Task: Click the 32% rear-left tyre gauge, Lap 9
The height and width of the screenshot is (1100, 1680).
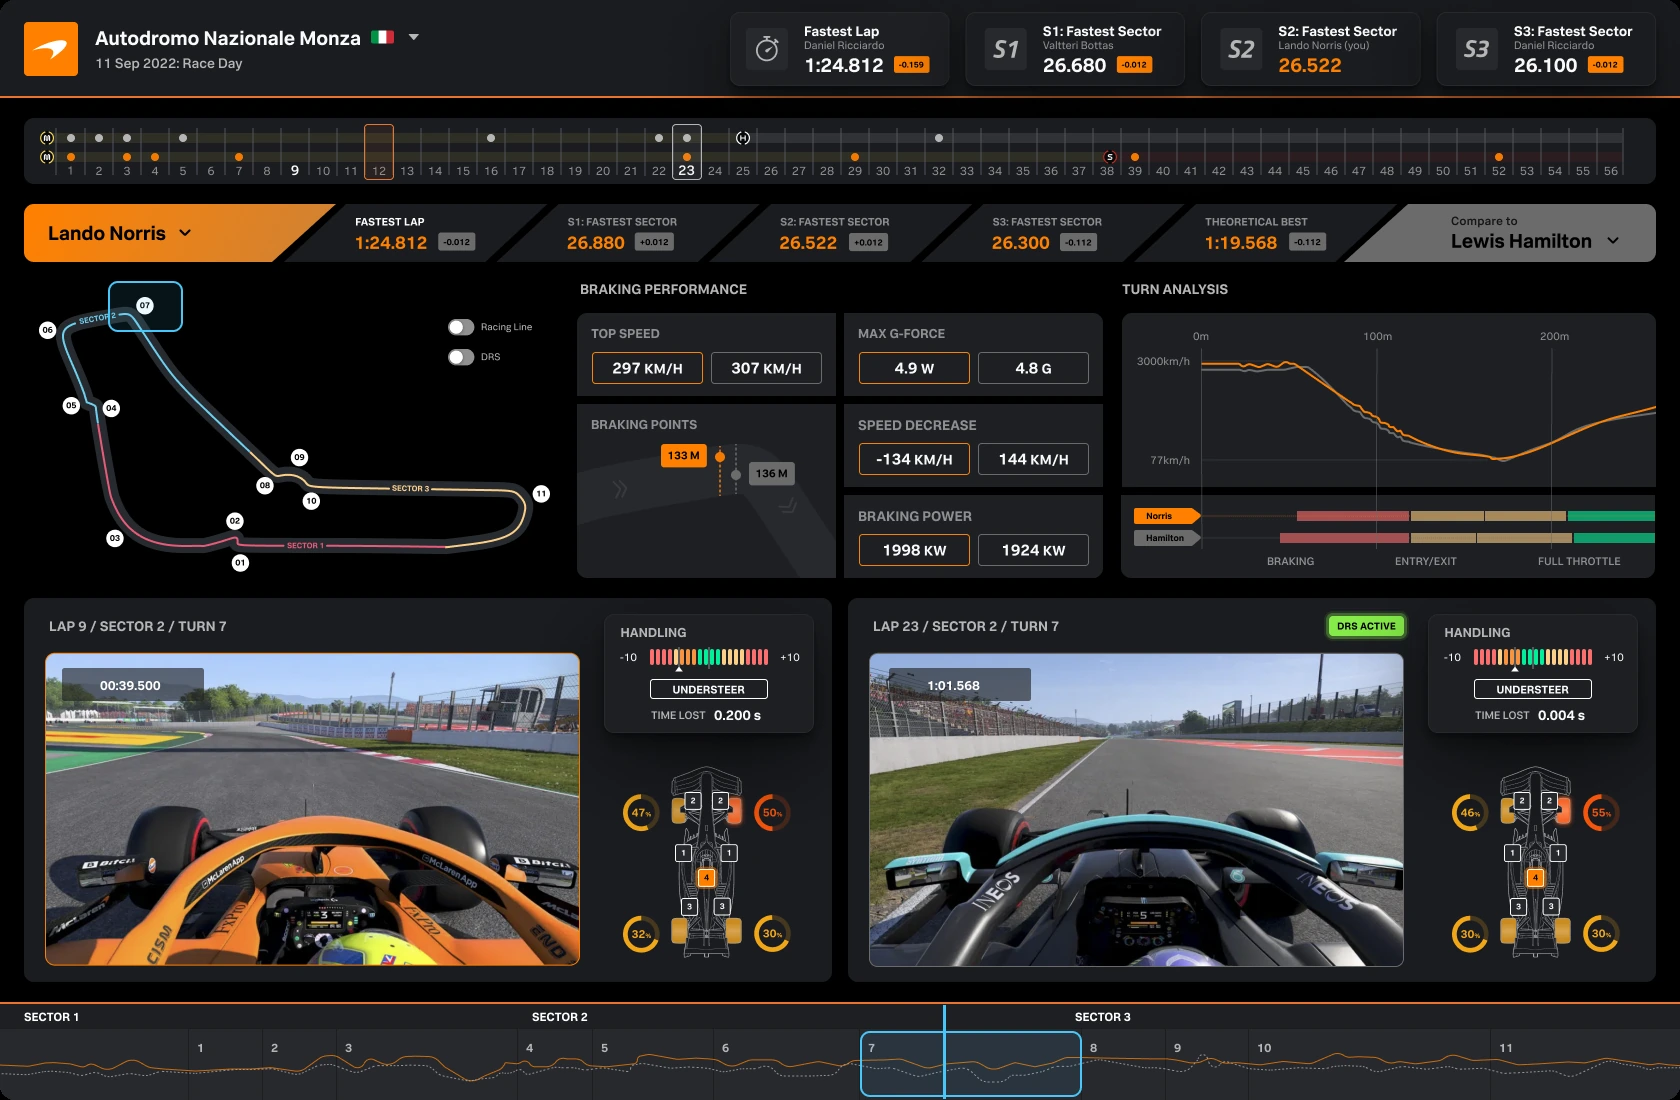Action: click(x=641, y=934)
